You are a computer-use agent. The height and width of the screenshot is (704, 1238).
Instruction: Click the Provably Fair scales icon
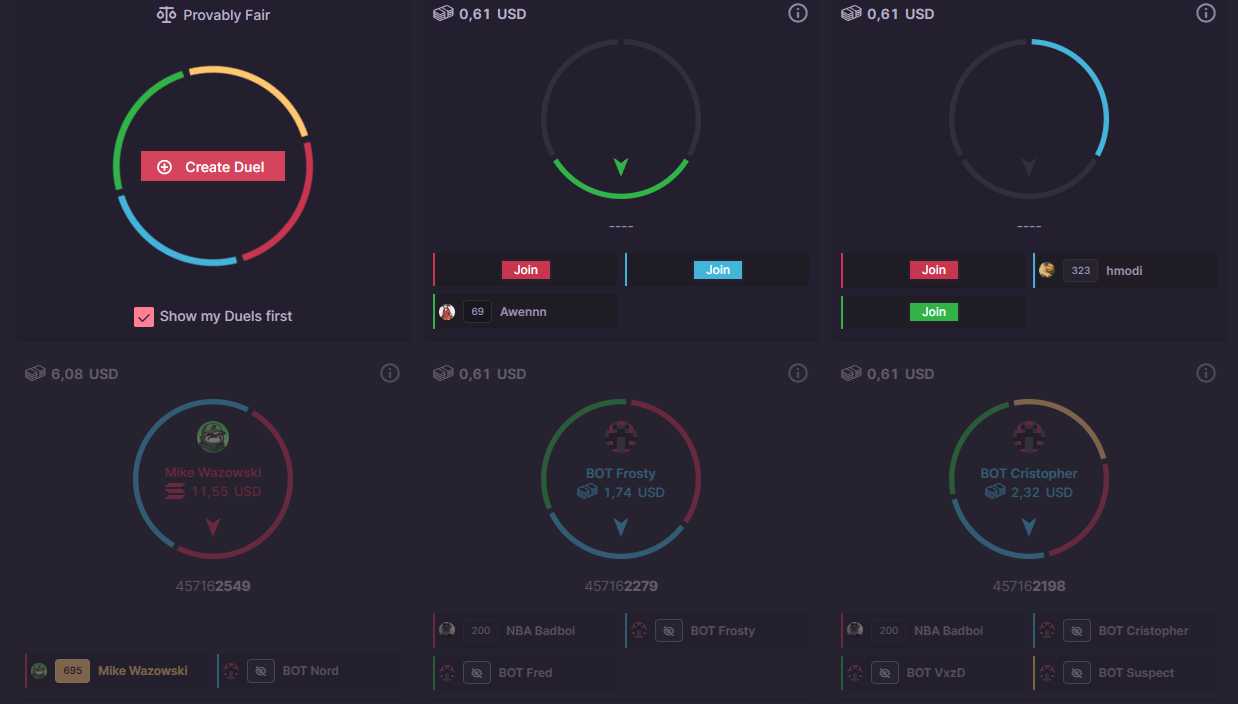tap(166, 15)
